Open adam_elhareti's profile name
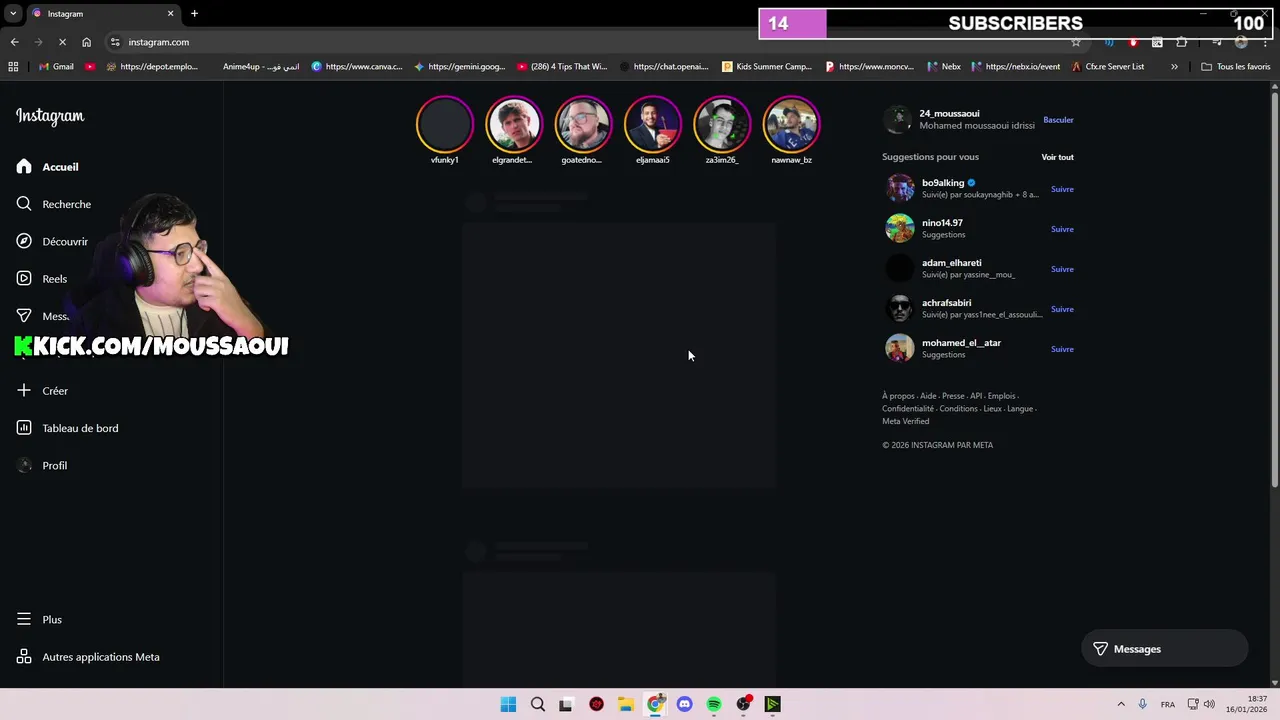The image size is (1280, 720). point(952,263)
